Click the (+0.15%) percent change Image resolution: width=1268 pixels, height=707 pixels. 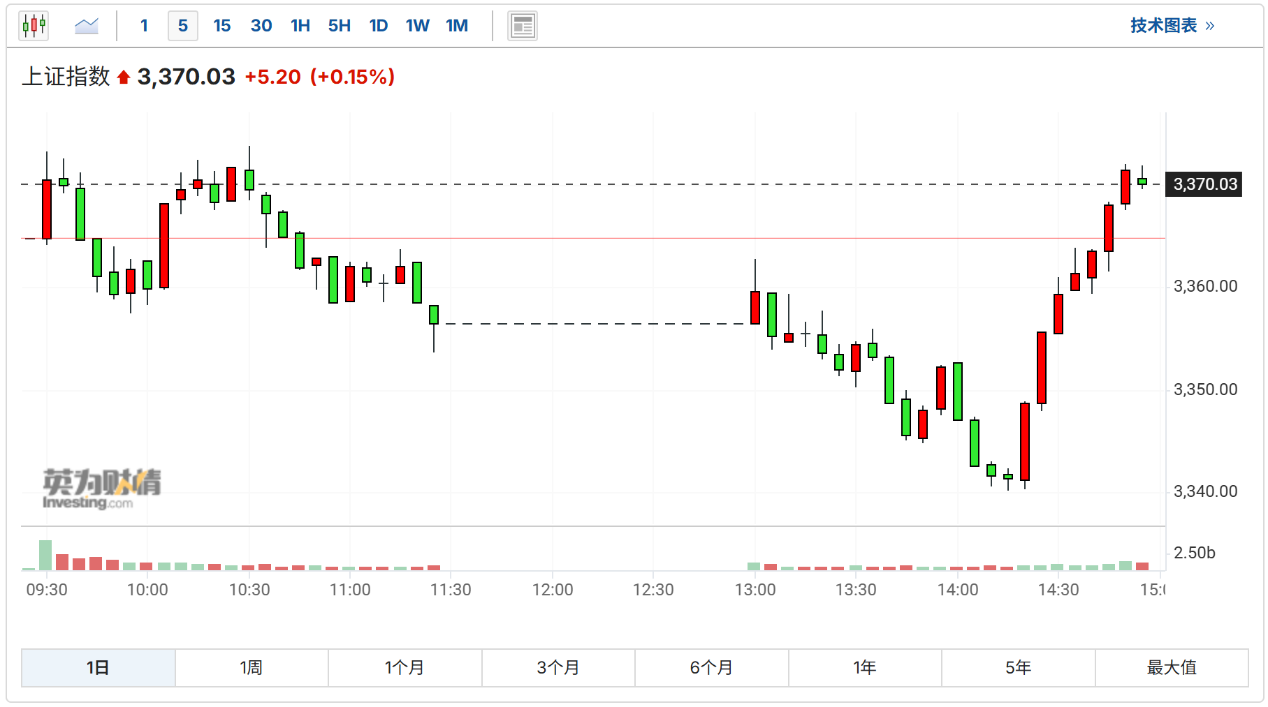352,77
